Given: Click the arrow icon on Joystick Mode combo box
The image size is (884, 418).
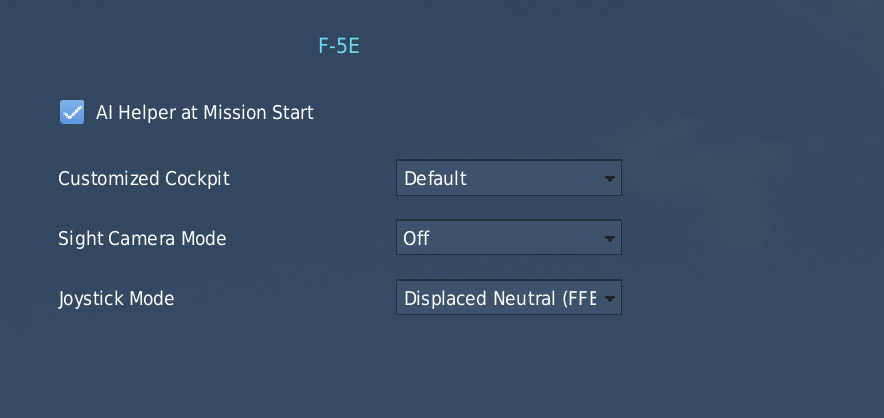Looking at the screenshot, I should pos(609,298).
